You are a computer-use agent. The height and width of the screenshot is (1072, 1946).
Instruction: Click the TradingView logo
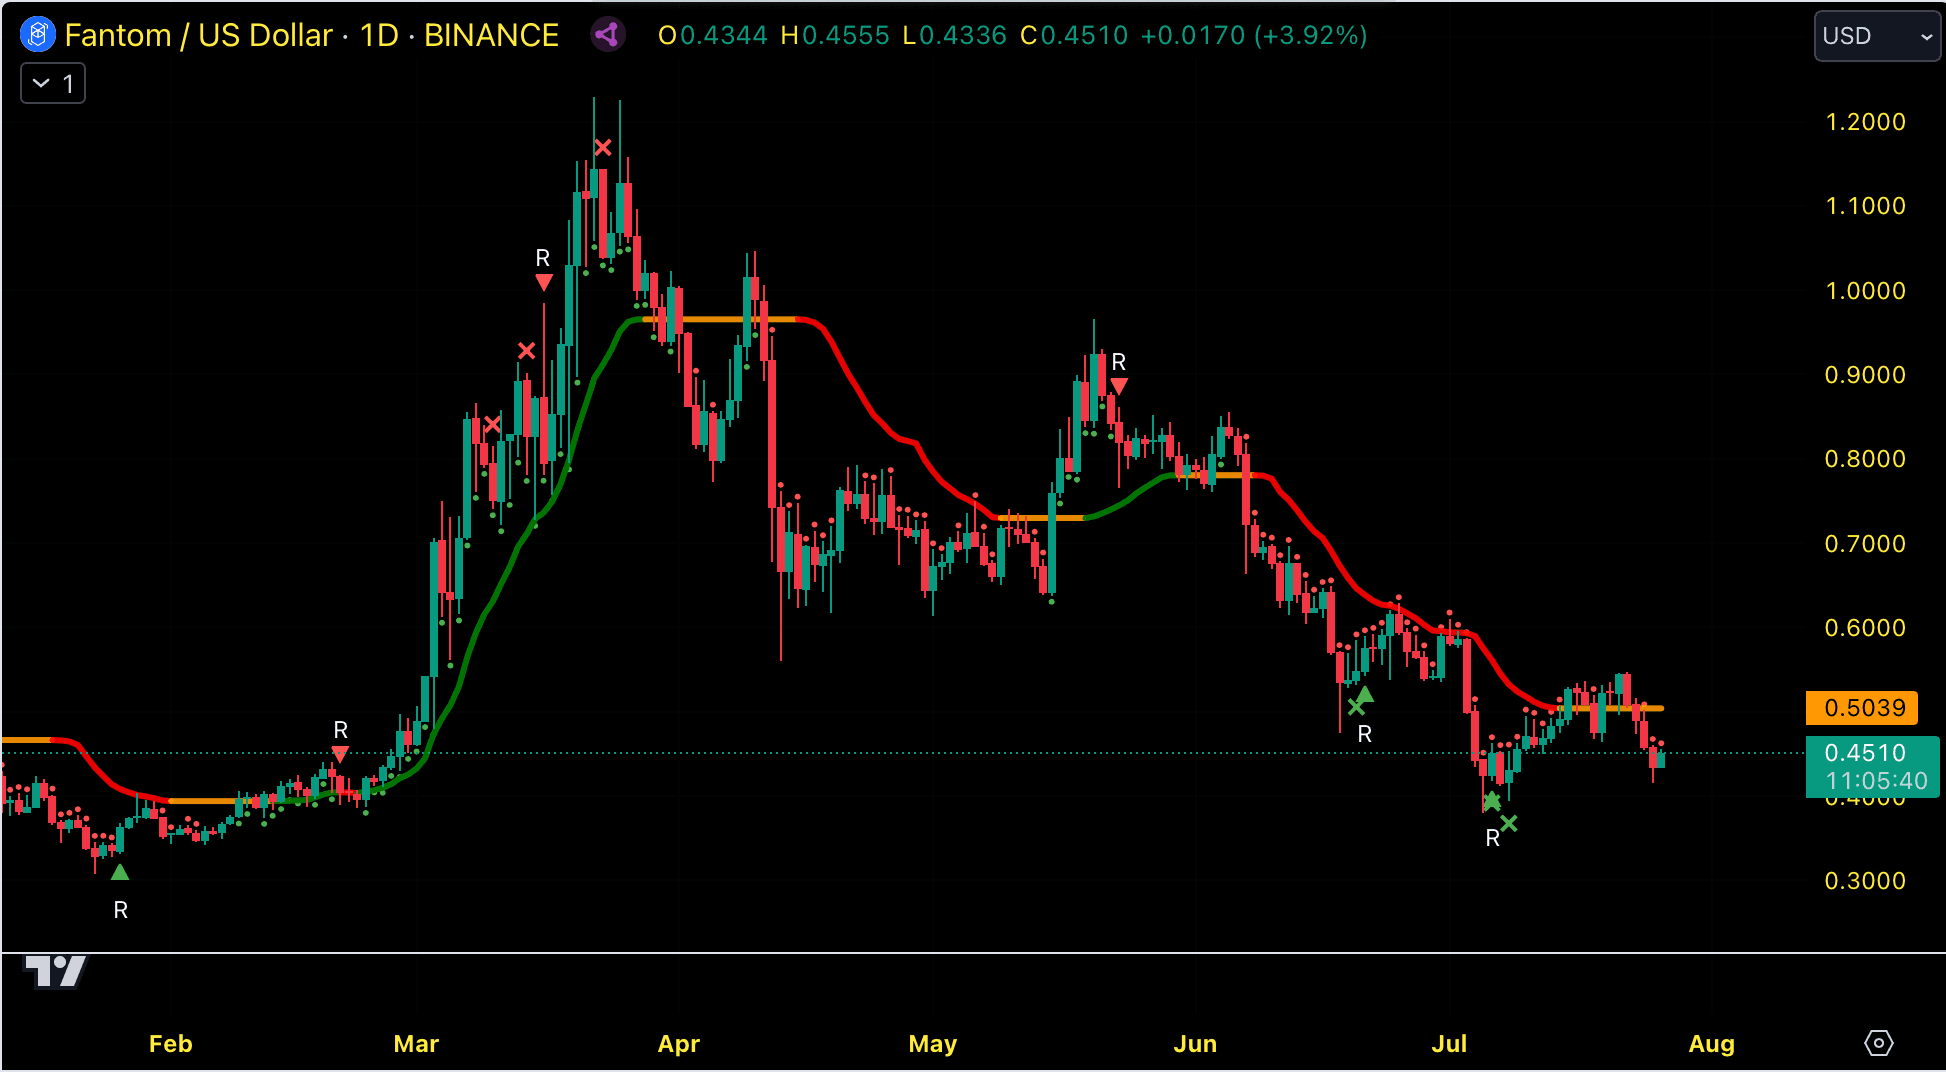55,971
